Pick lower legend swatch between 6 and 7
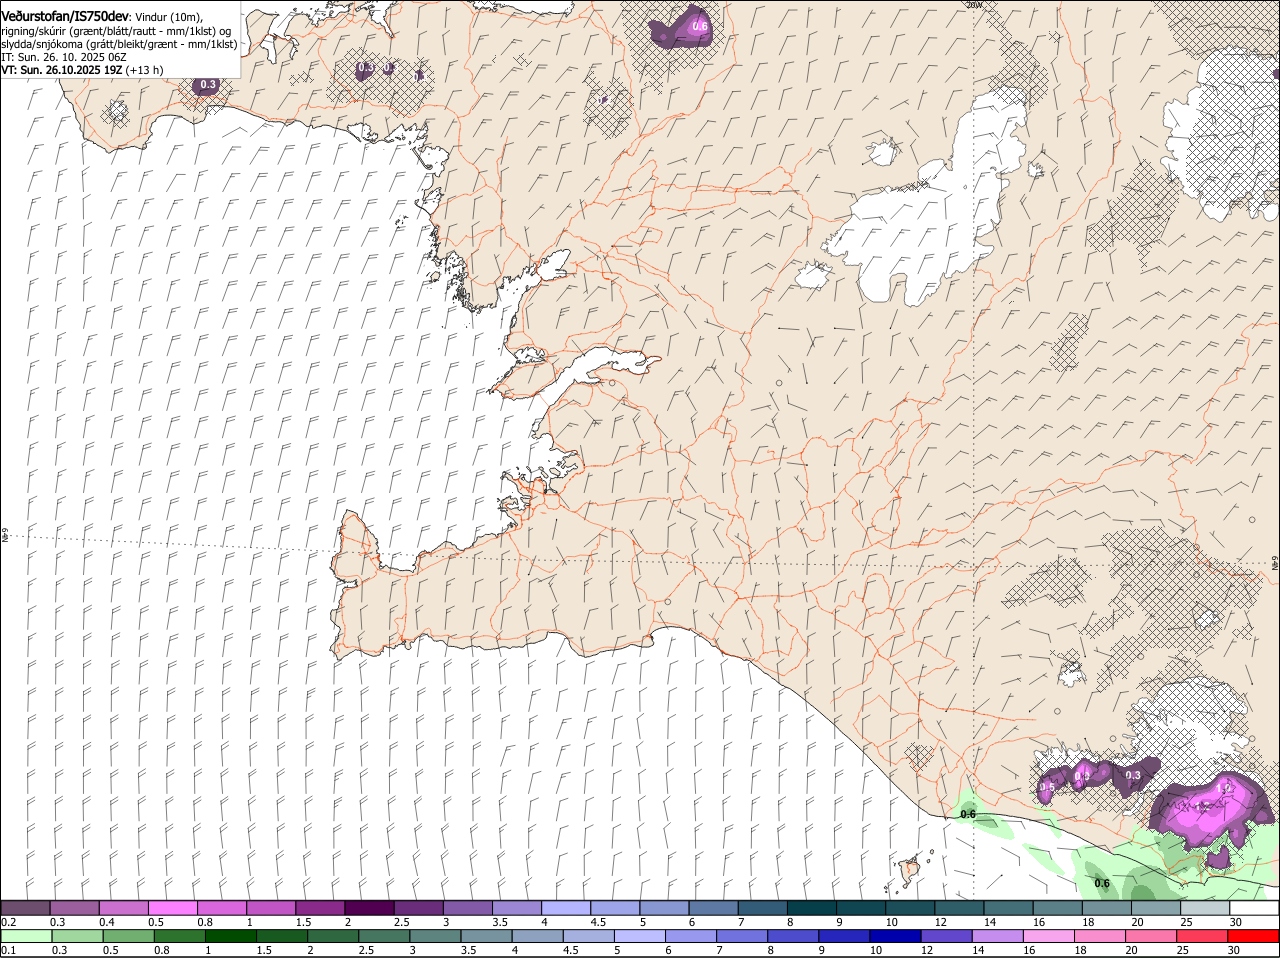 click(x=691, y=936)
